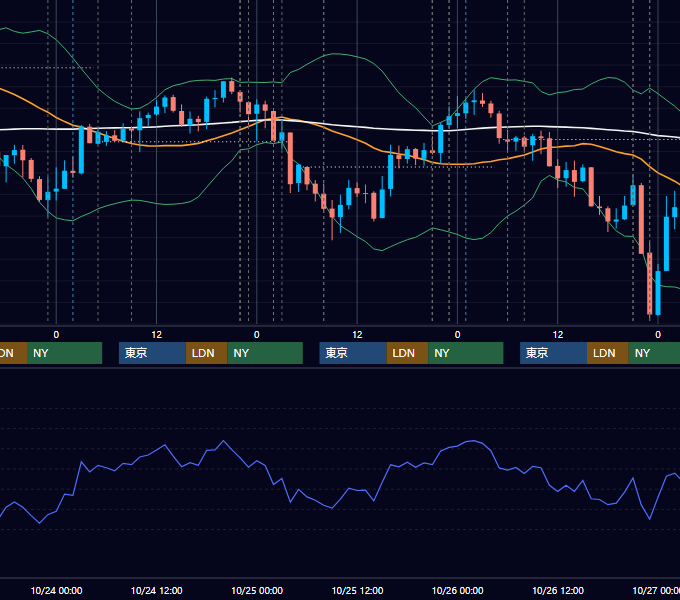680x600 pixels.
Task: Click the 10/24 12:00 time axis label
Action: [x=157, y=590]
